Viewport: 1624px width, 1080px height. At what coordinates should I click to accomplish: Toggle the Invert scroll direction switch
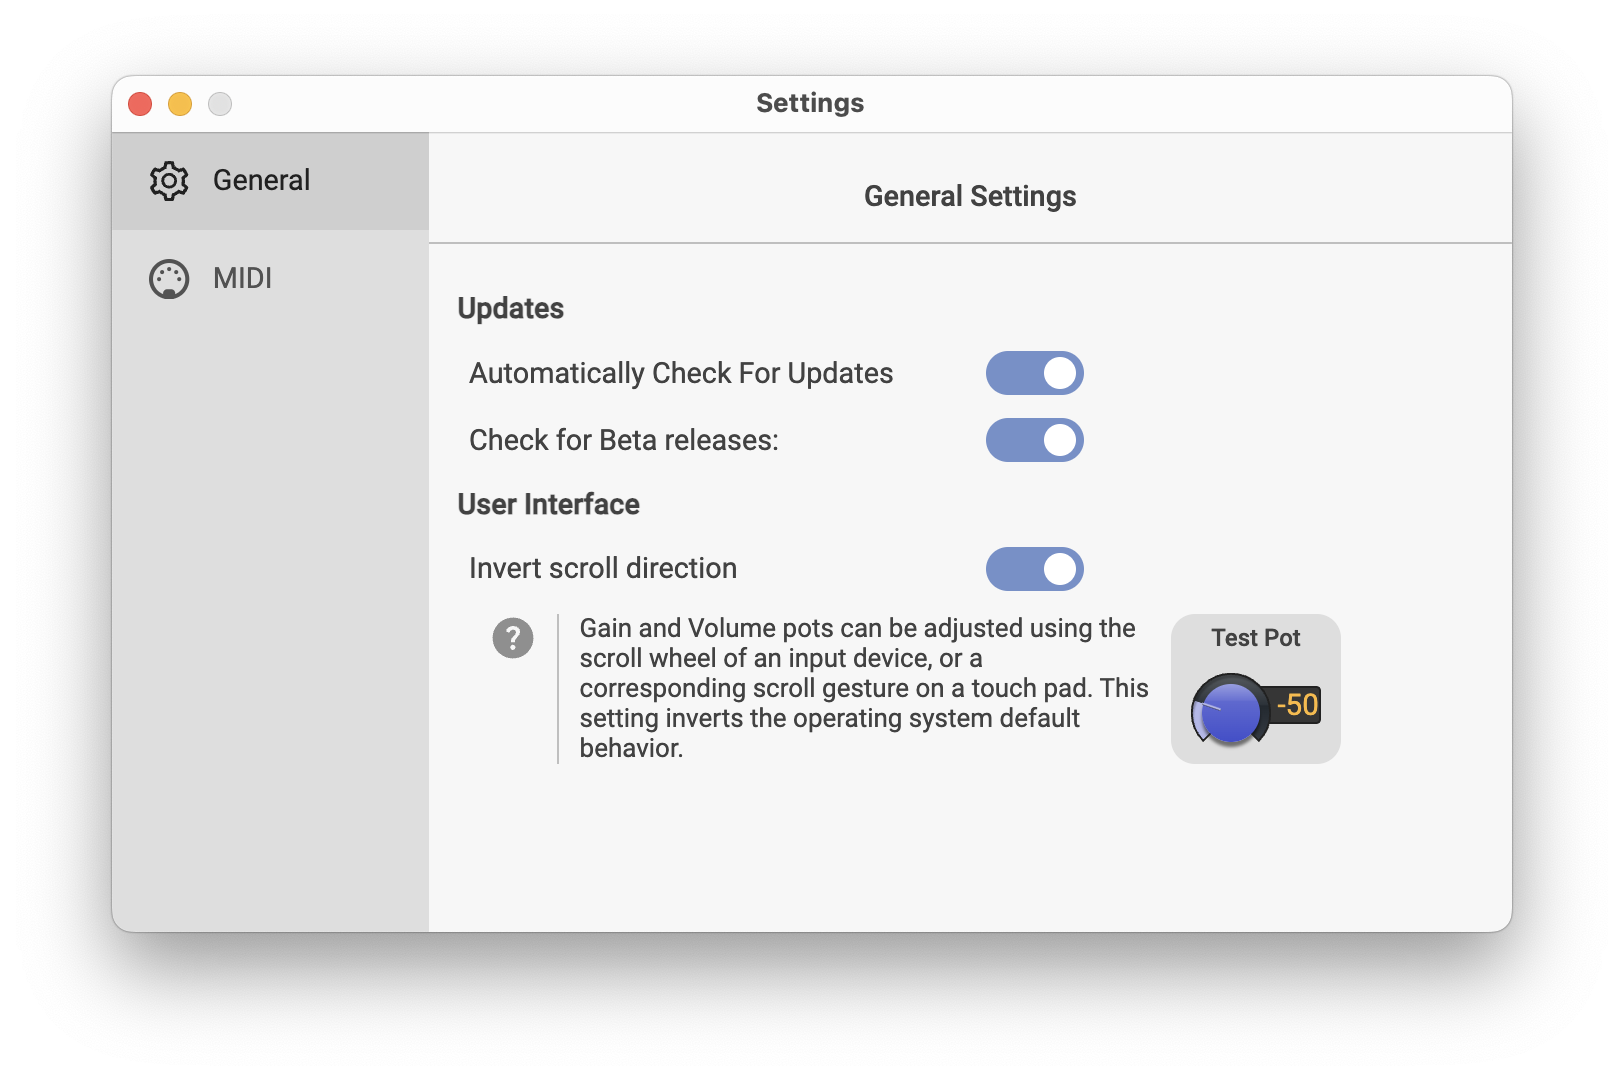[1034, 569]
